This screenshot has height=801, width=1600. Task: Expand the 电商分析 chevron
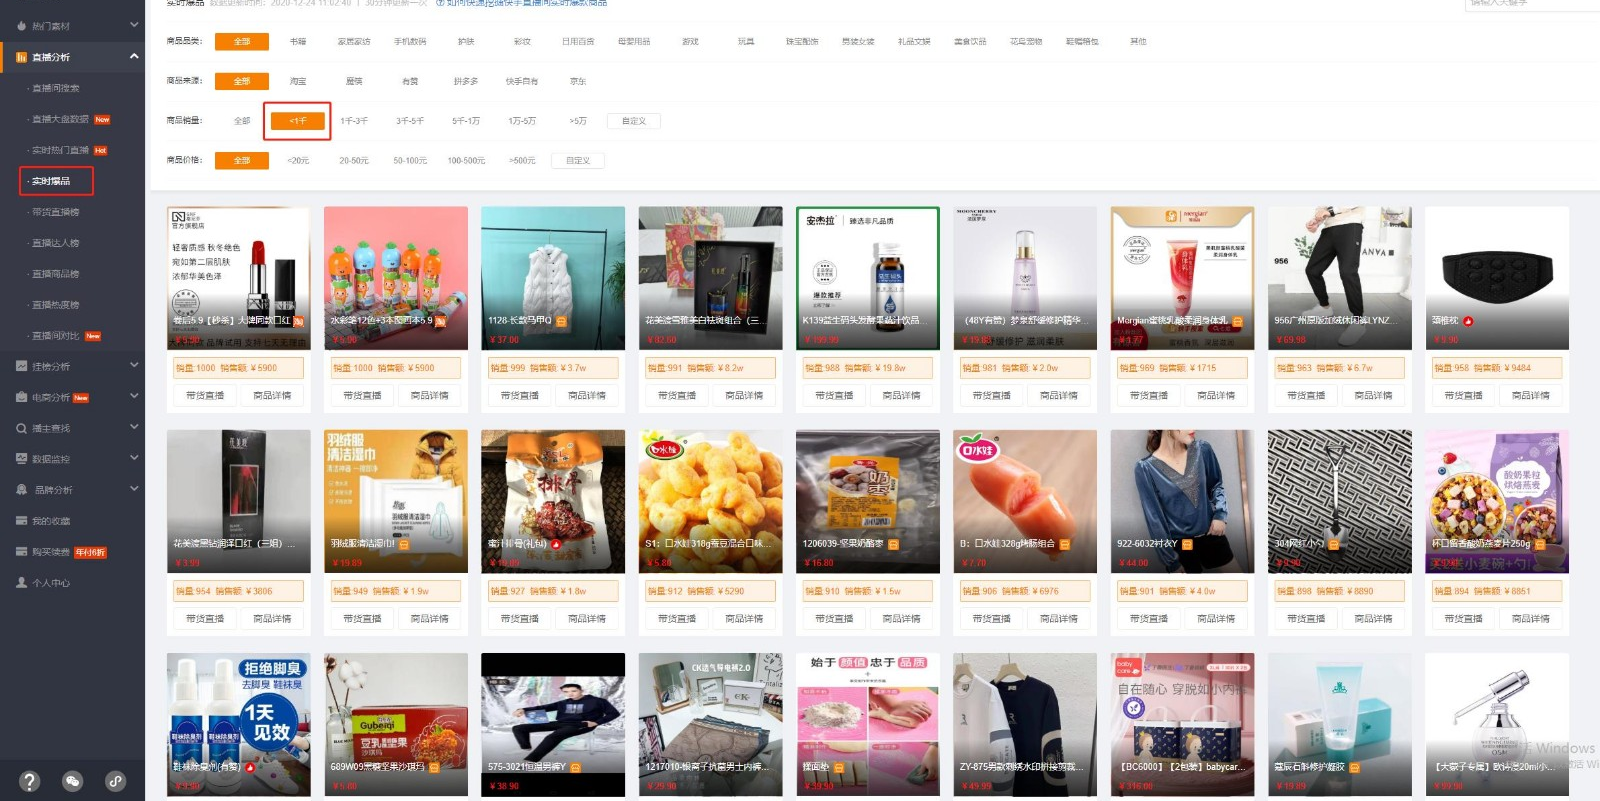point(134,397)
